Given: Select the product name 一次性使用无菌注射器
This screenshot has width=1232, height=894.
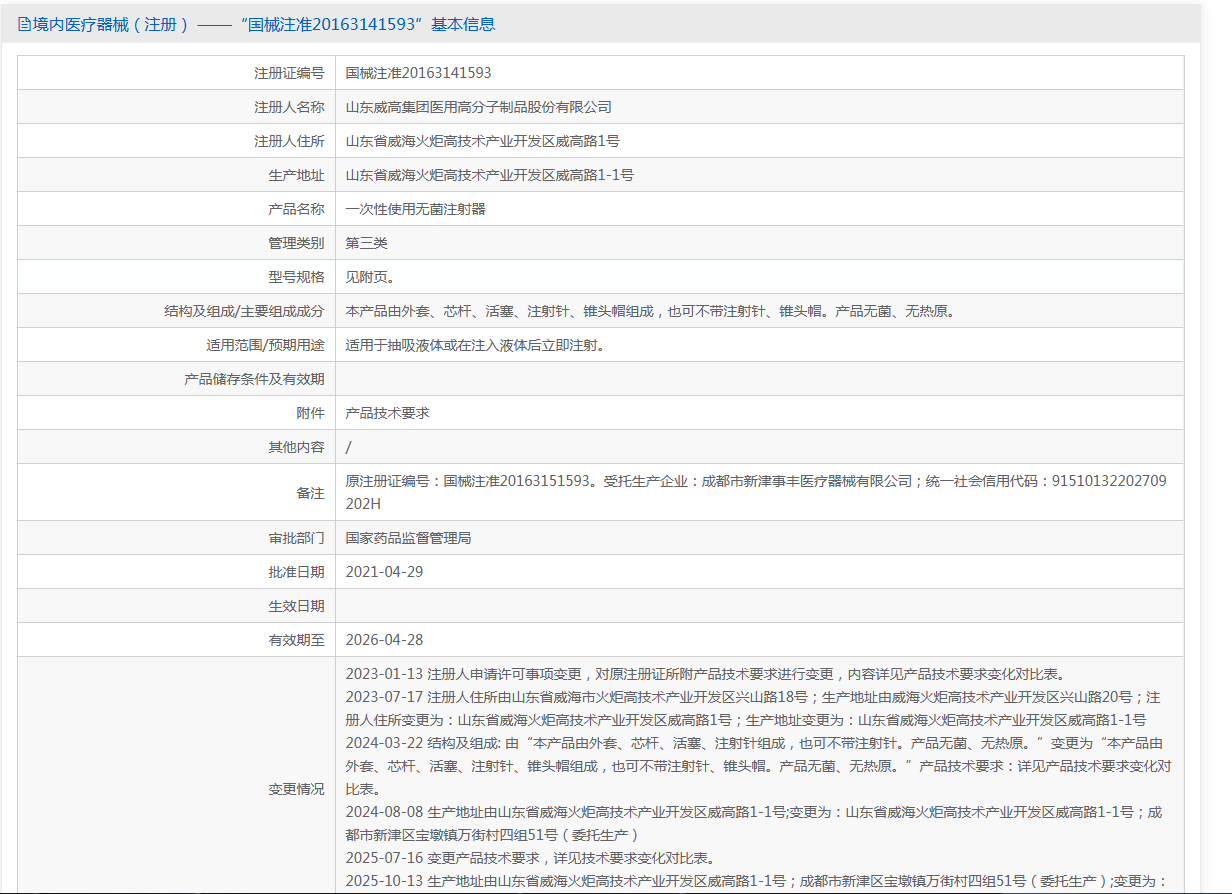Looking at the screenshot, I should pos(415,209).
